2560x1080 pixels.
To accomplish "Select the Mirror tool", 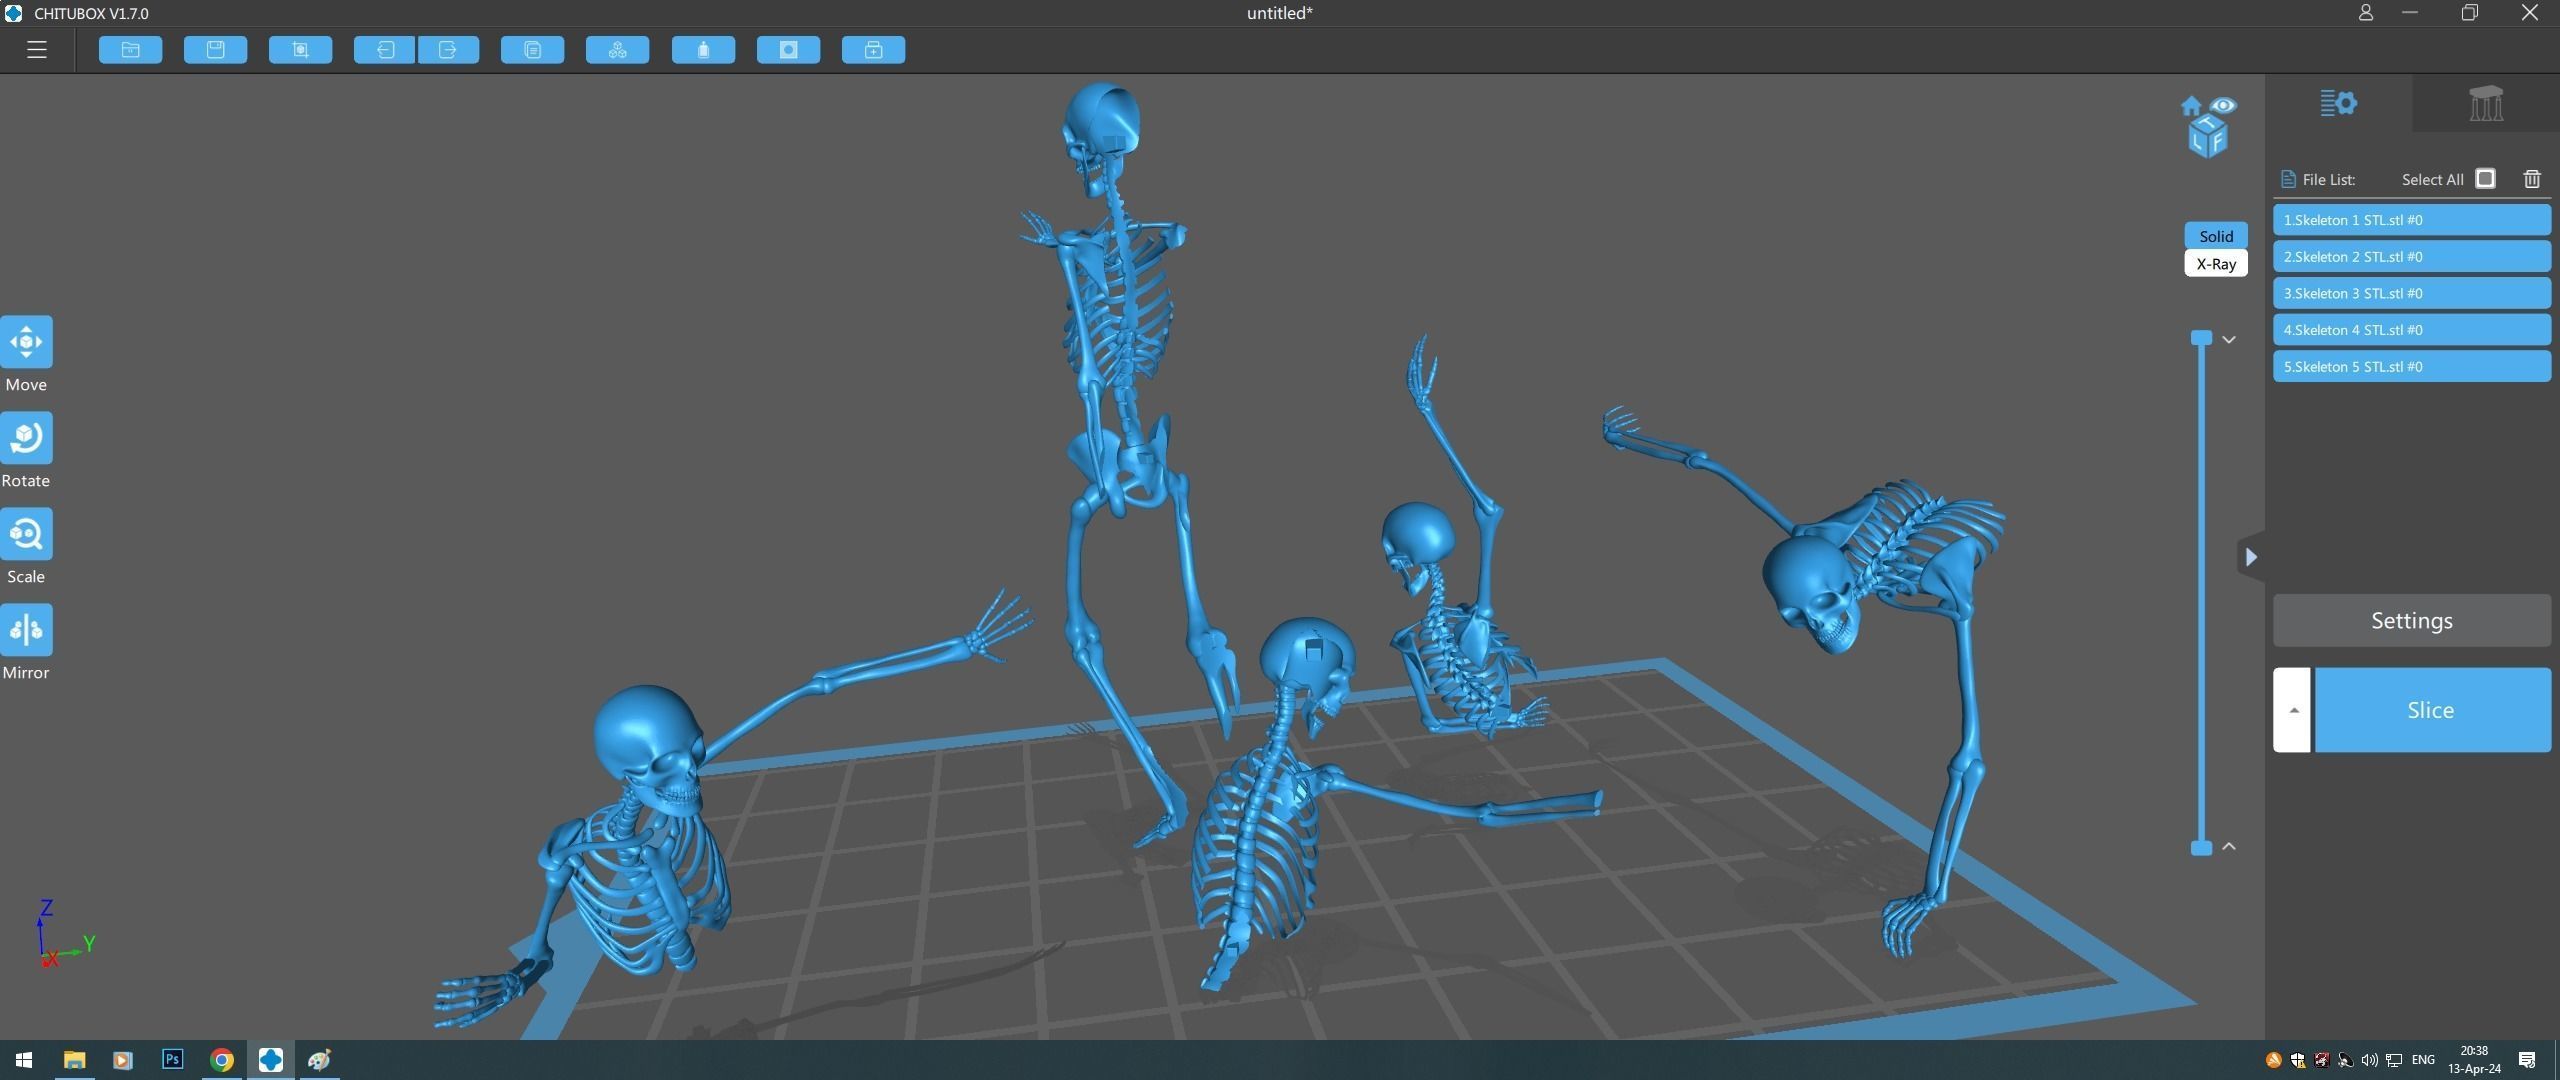I will coord(26,631).
